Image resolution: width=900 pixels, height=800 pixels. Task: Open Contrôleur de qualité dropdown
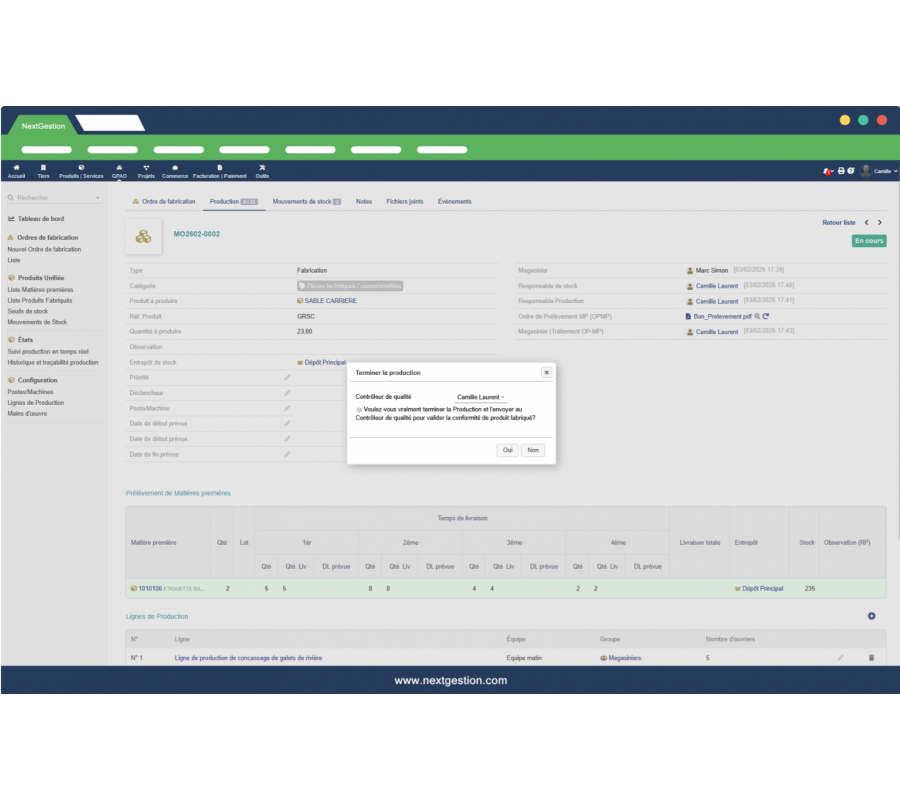(481, 397)
